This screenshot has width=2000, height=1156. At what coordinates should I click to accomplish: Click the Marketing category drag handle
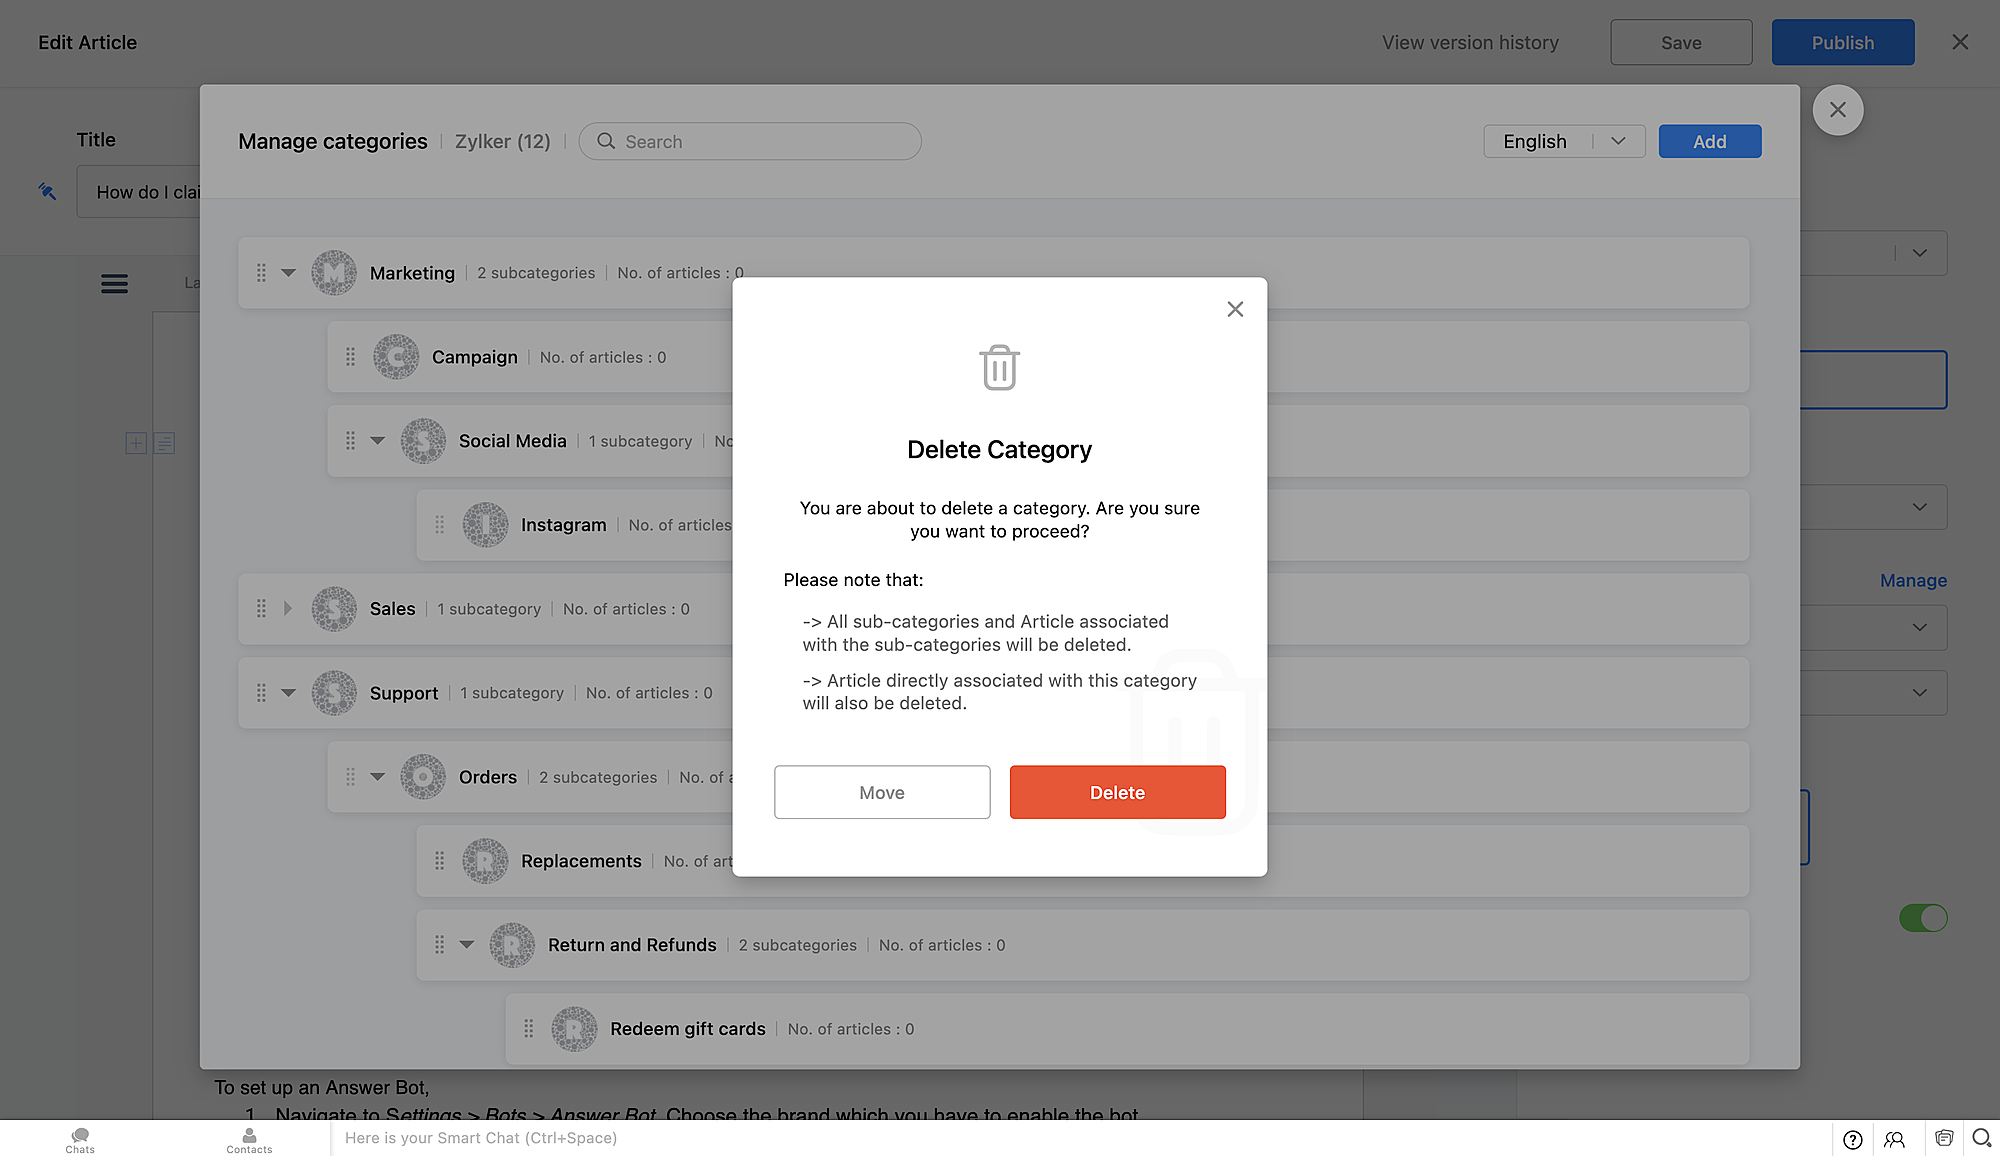[x=261, y=273]
